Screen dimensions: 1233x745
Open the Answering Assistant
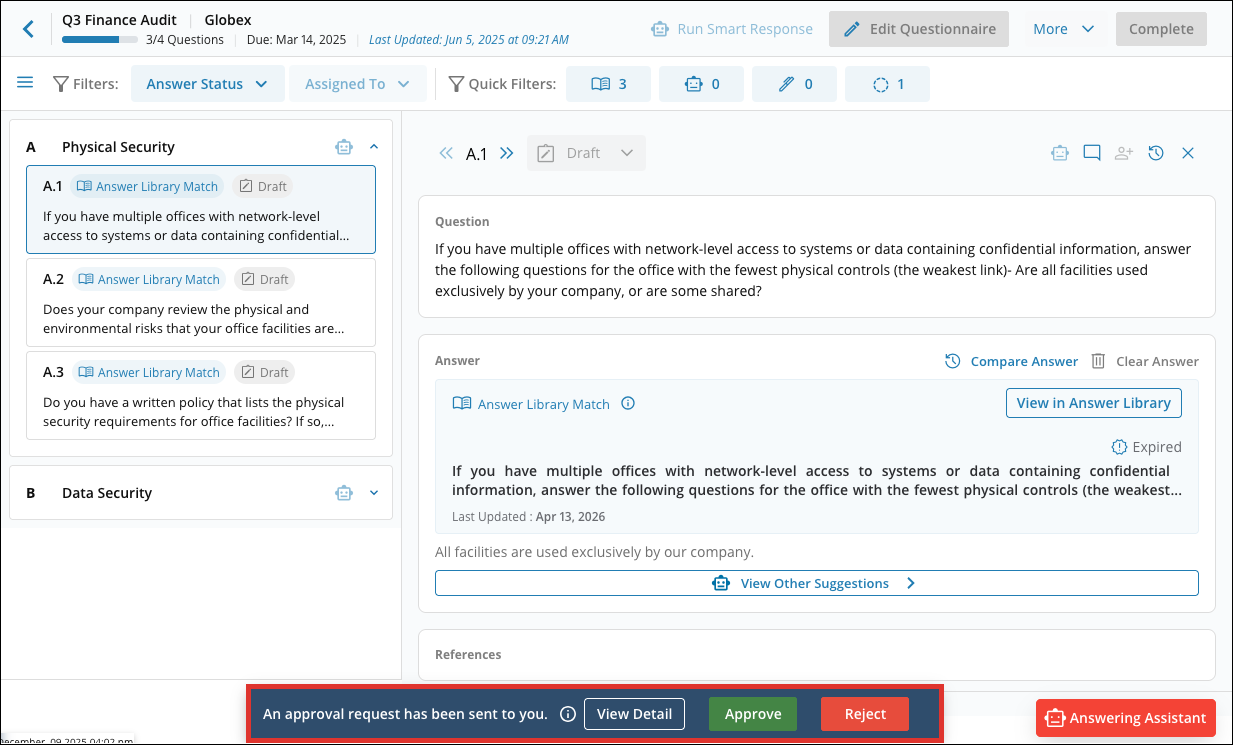[1126, 718]
